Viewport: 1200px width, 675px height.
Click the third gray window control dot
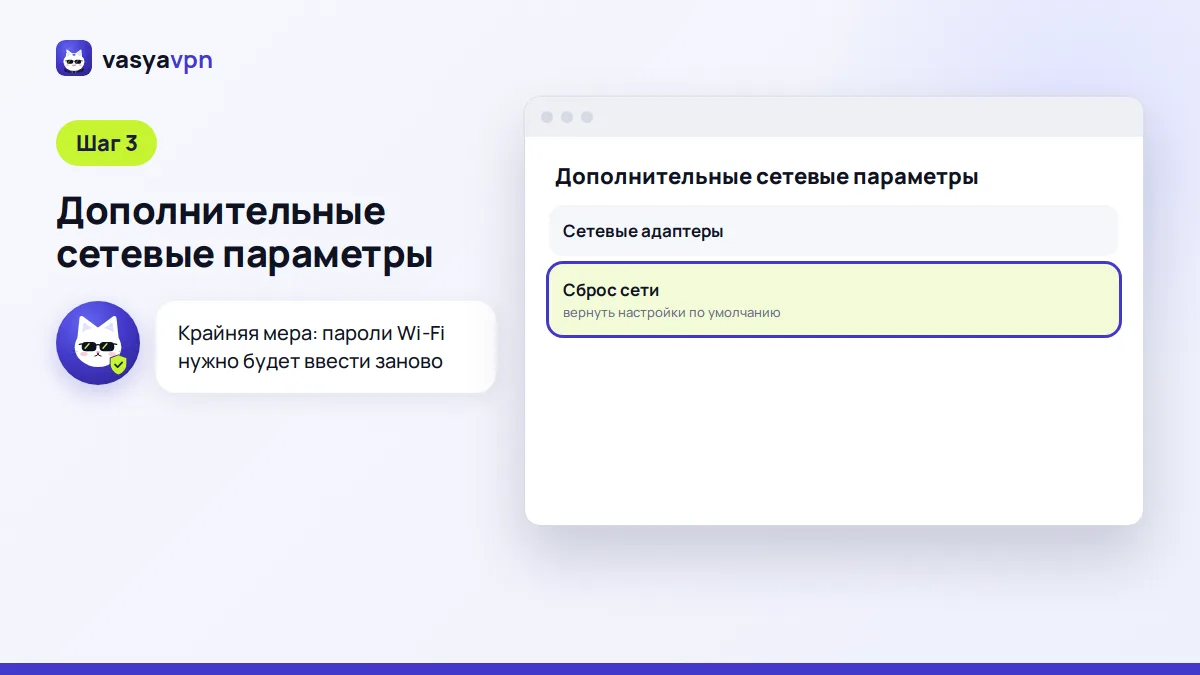pyautogui.click(x=587, y=117)
